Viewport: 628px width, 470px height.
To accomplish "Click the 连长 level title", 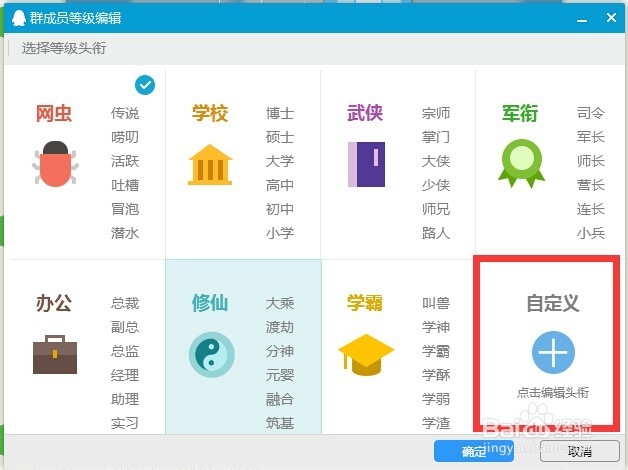I will [591, 209].
